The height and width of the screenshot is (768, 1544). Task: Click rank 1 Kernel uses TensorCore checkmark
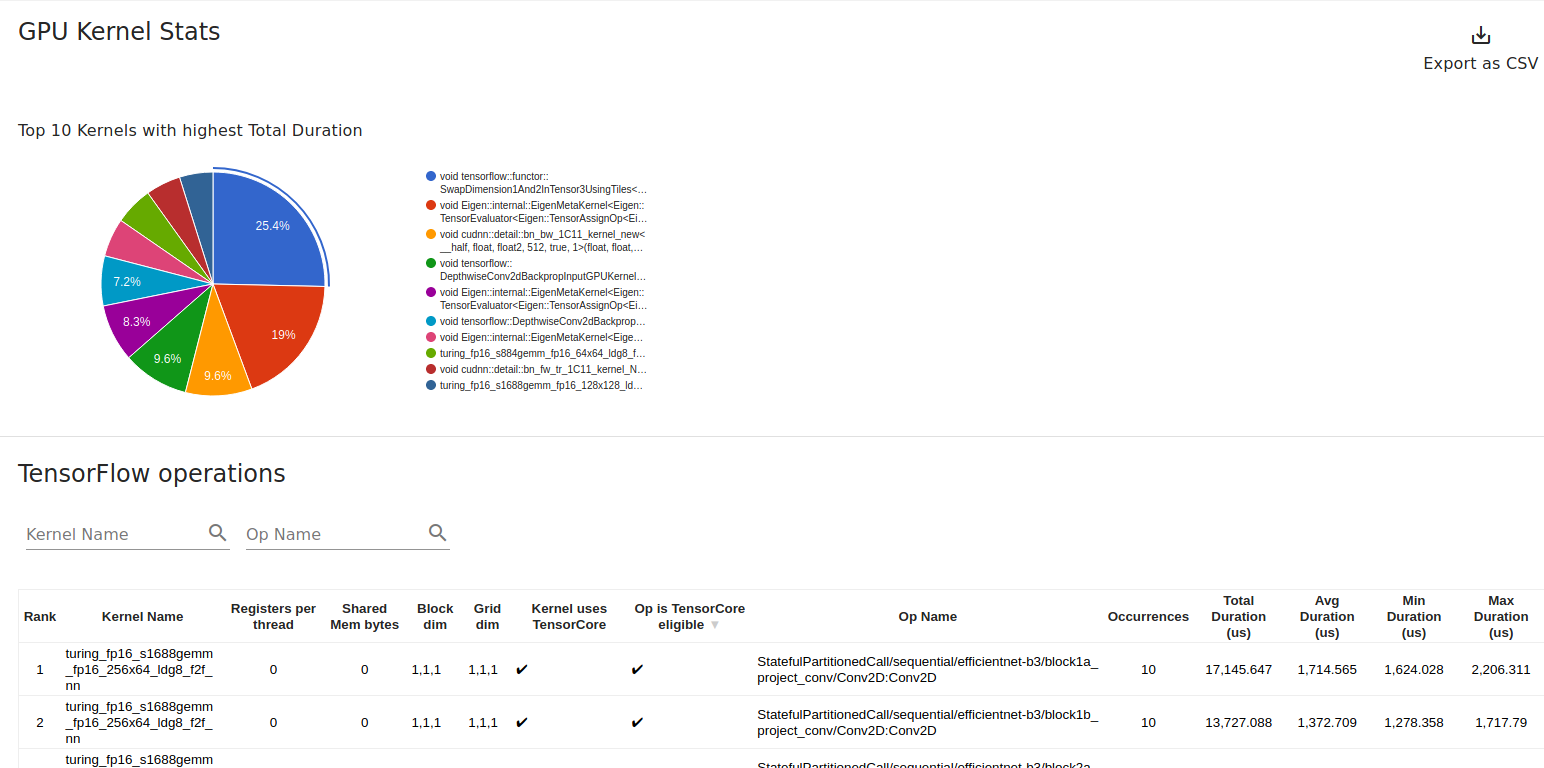click(521, 669)
